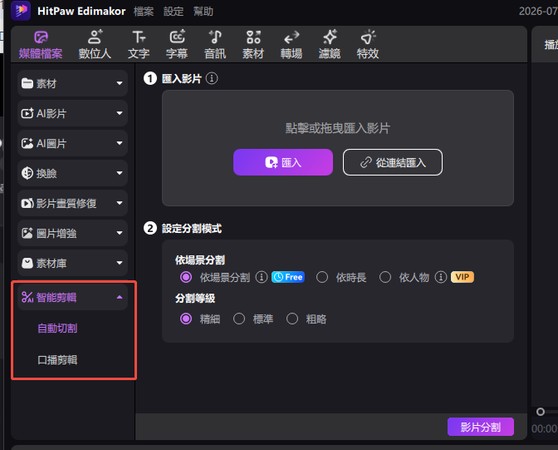Image resolution: width=558 pixels, height=450 pixels.
Task: Switch to the 轉場 transitions tab
Action: [x=291, y=45]
